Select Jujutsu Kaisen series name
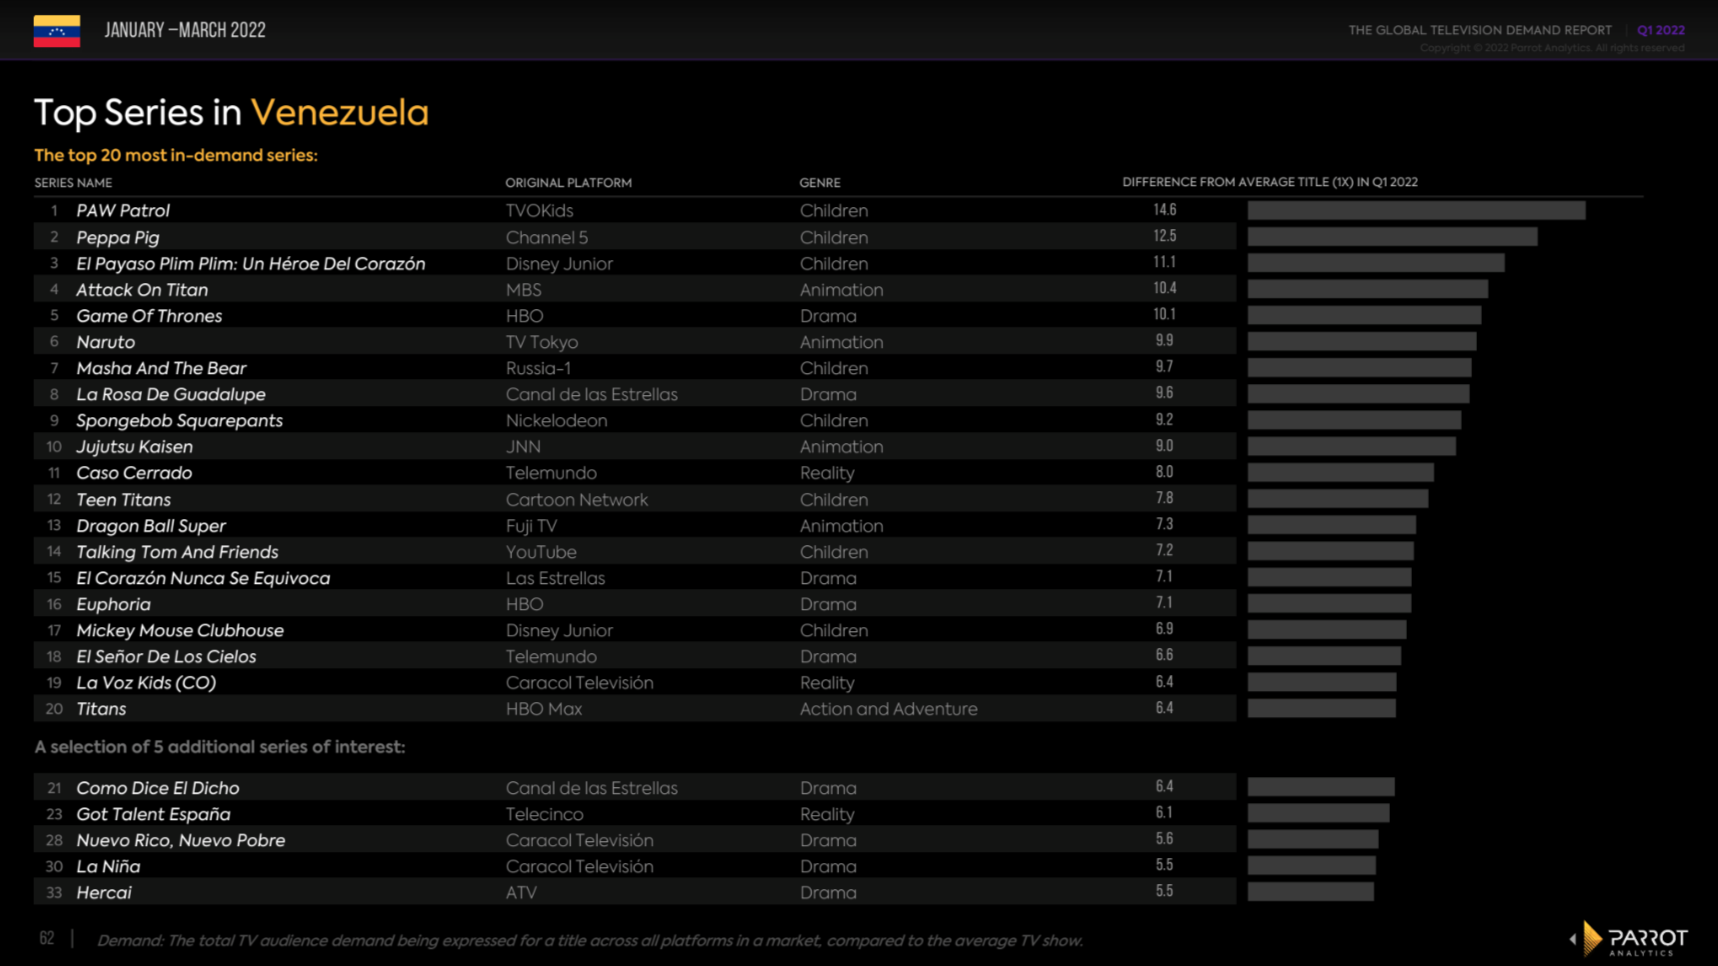 [x=134, y=447]
